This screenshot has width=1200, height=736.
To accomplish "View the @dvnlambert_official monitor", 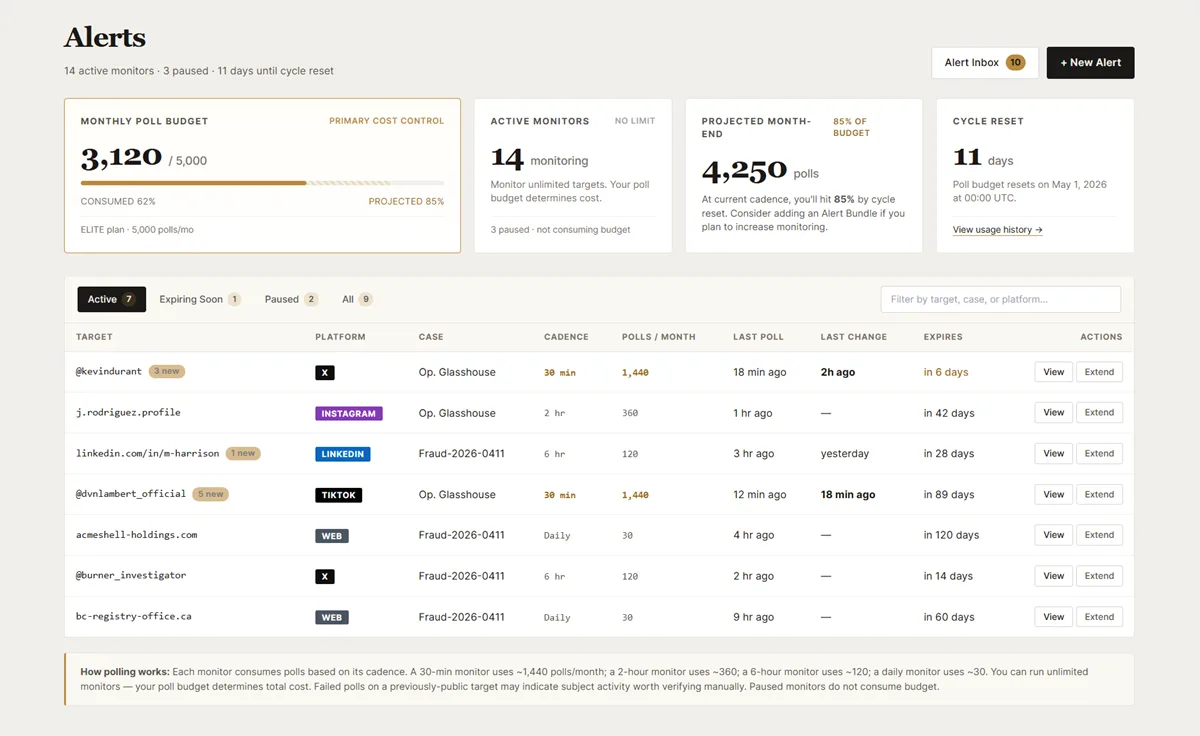I will pyautogui.click(x=1053, y=494).
